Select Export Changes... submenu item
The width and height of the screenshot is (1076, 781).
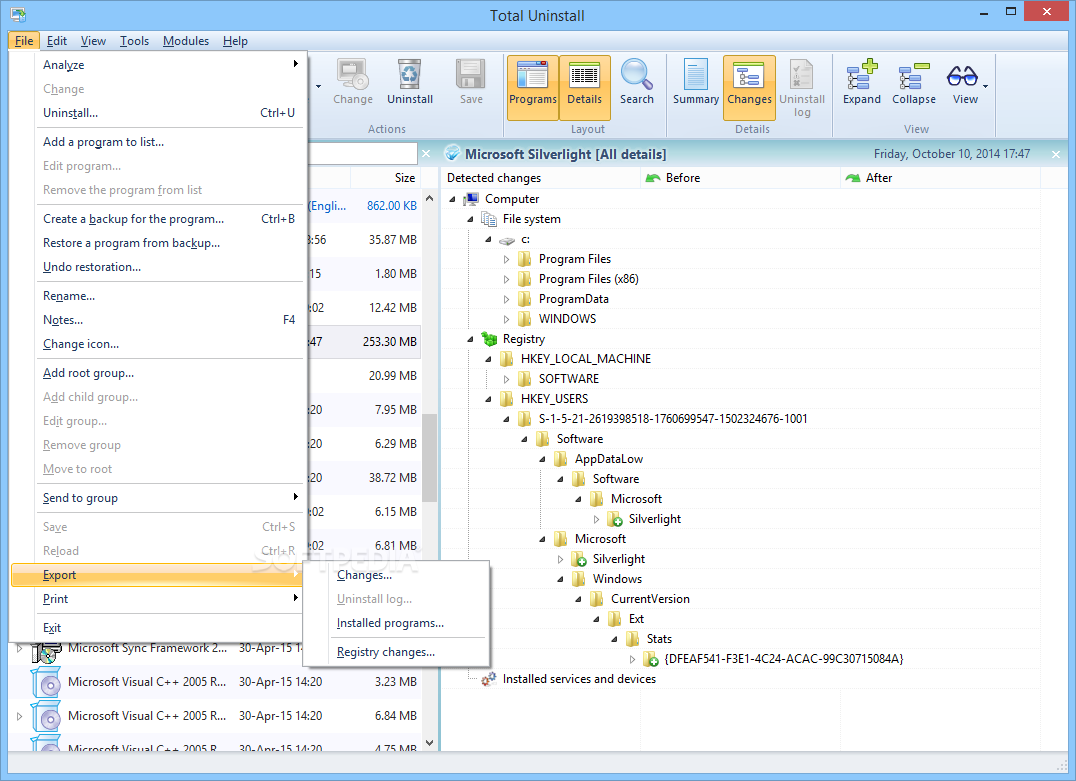396,575
